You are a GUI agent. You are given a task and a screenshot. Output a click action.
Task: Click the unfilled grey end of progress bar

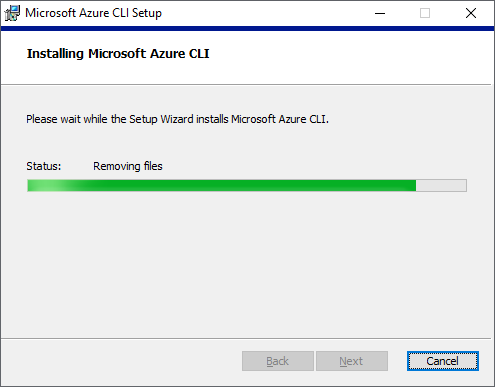[x=441, y=186]
